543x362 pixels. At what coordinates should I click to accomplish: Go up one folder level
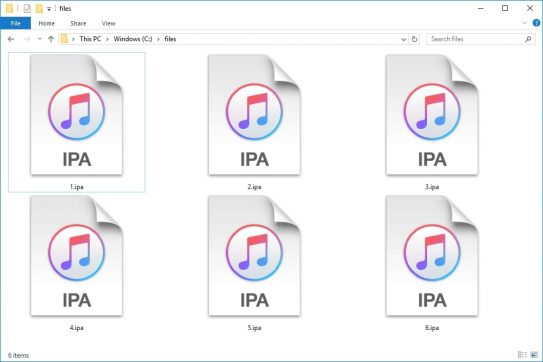click(x=51, y=39)
